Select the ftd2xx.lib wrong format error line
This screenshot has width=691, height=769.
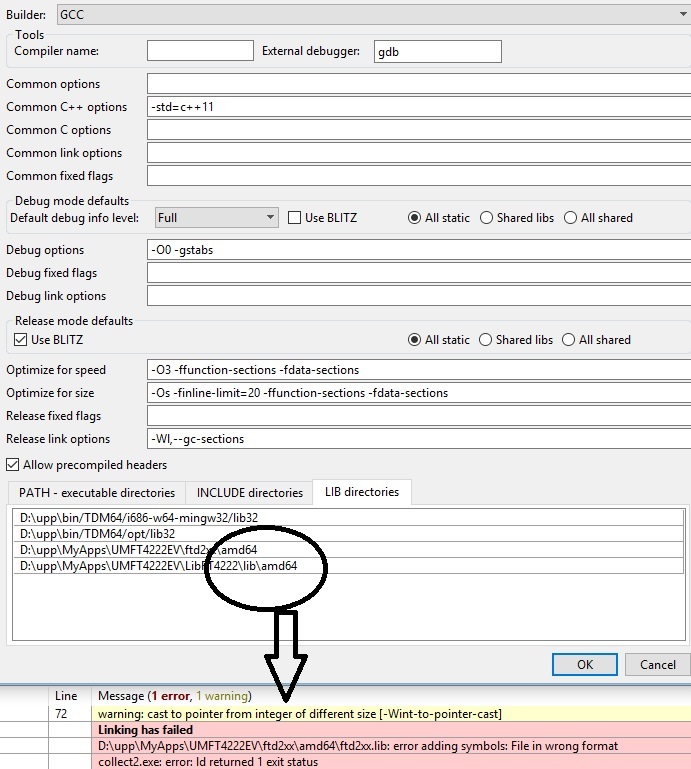(x=358, y=746)
